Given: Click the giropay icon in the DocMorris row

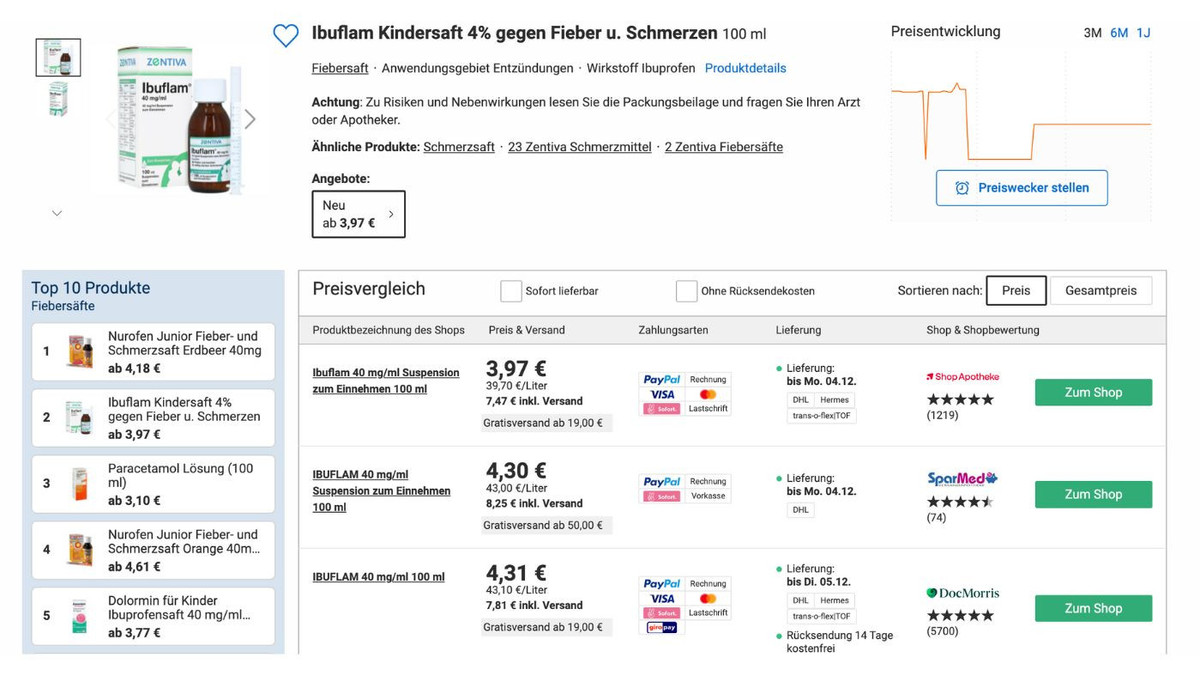Looking at the screenshot, I should (660, 628).
